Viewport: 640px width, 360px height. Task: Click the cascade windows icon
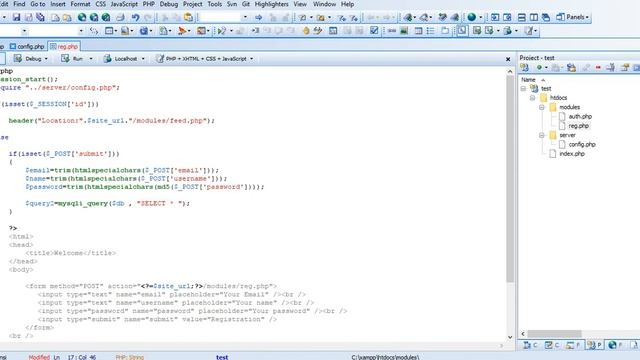click(x=546, y=18)
